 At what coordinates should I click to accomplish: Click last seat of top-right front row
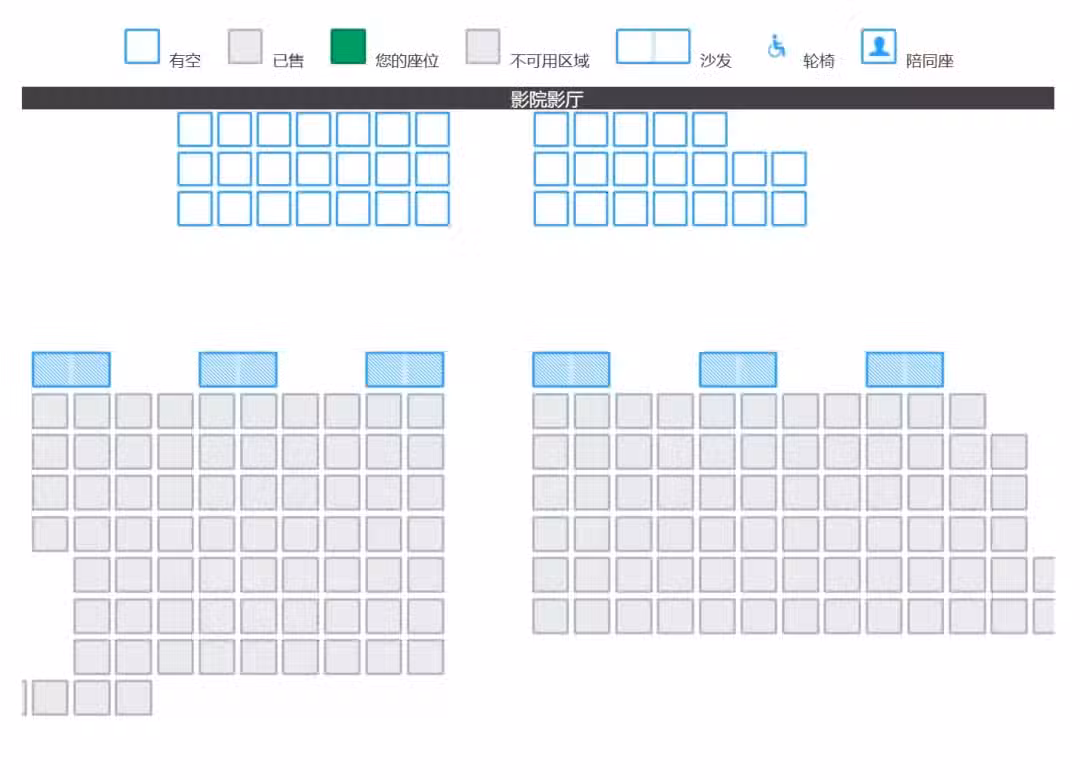[710, 130]
